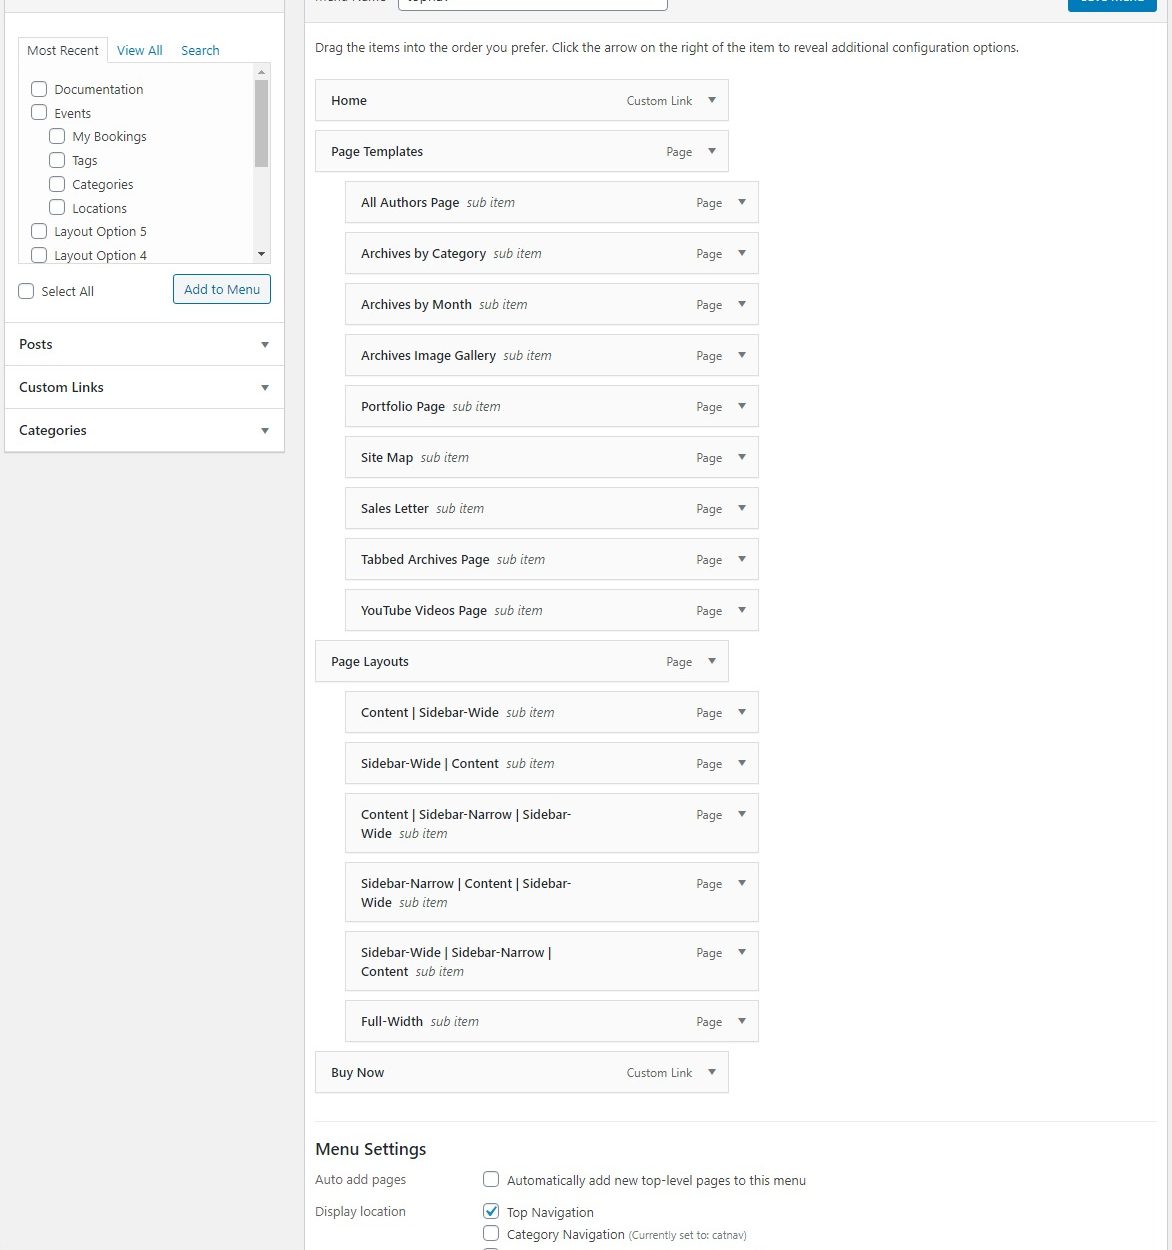This screenshot has width=1172, height=1250.
Task: Expand Sidebar-Wide | Sidebar-Narrow | Content arrow
Action: 742,952
